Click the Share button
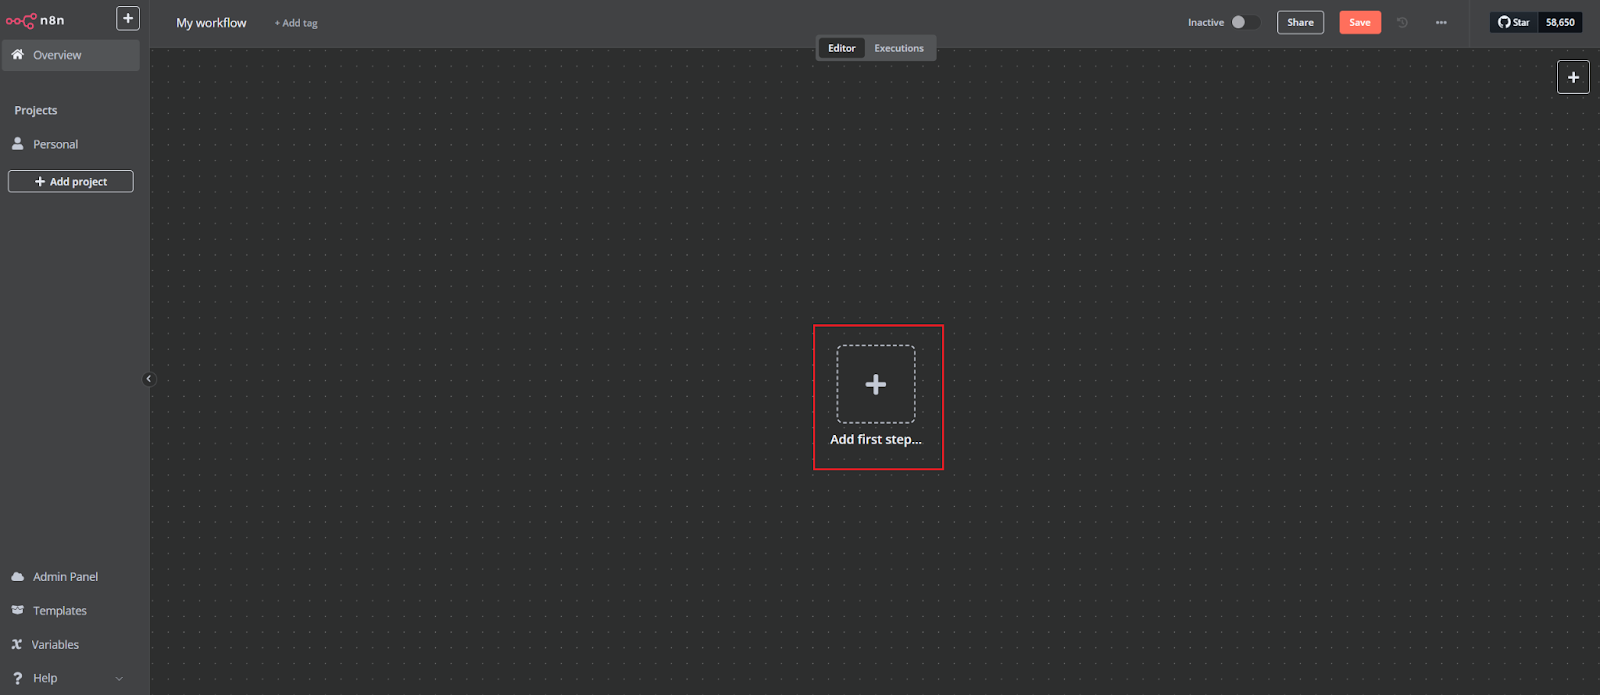This screenshot has width=1600, height=695. click(x=1300, y=22)
